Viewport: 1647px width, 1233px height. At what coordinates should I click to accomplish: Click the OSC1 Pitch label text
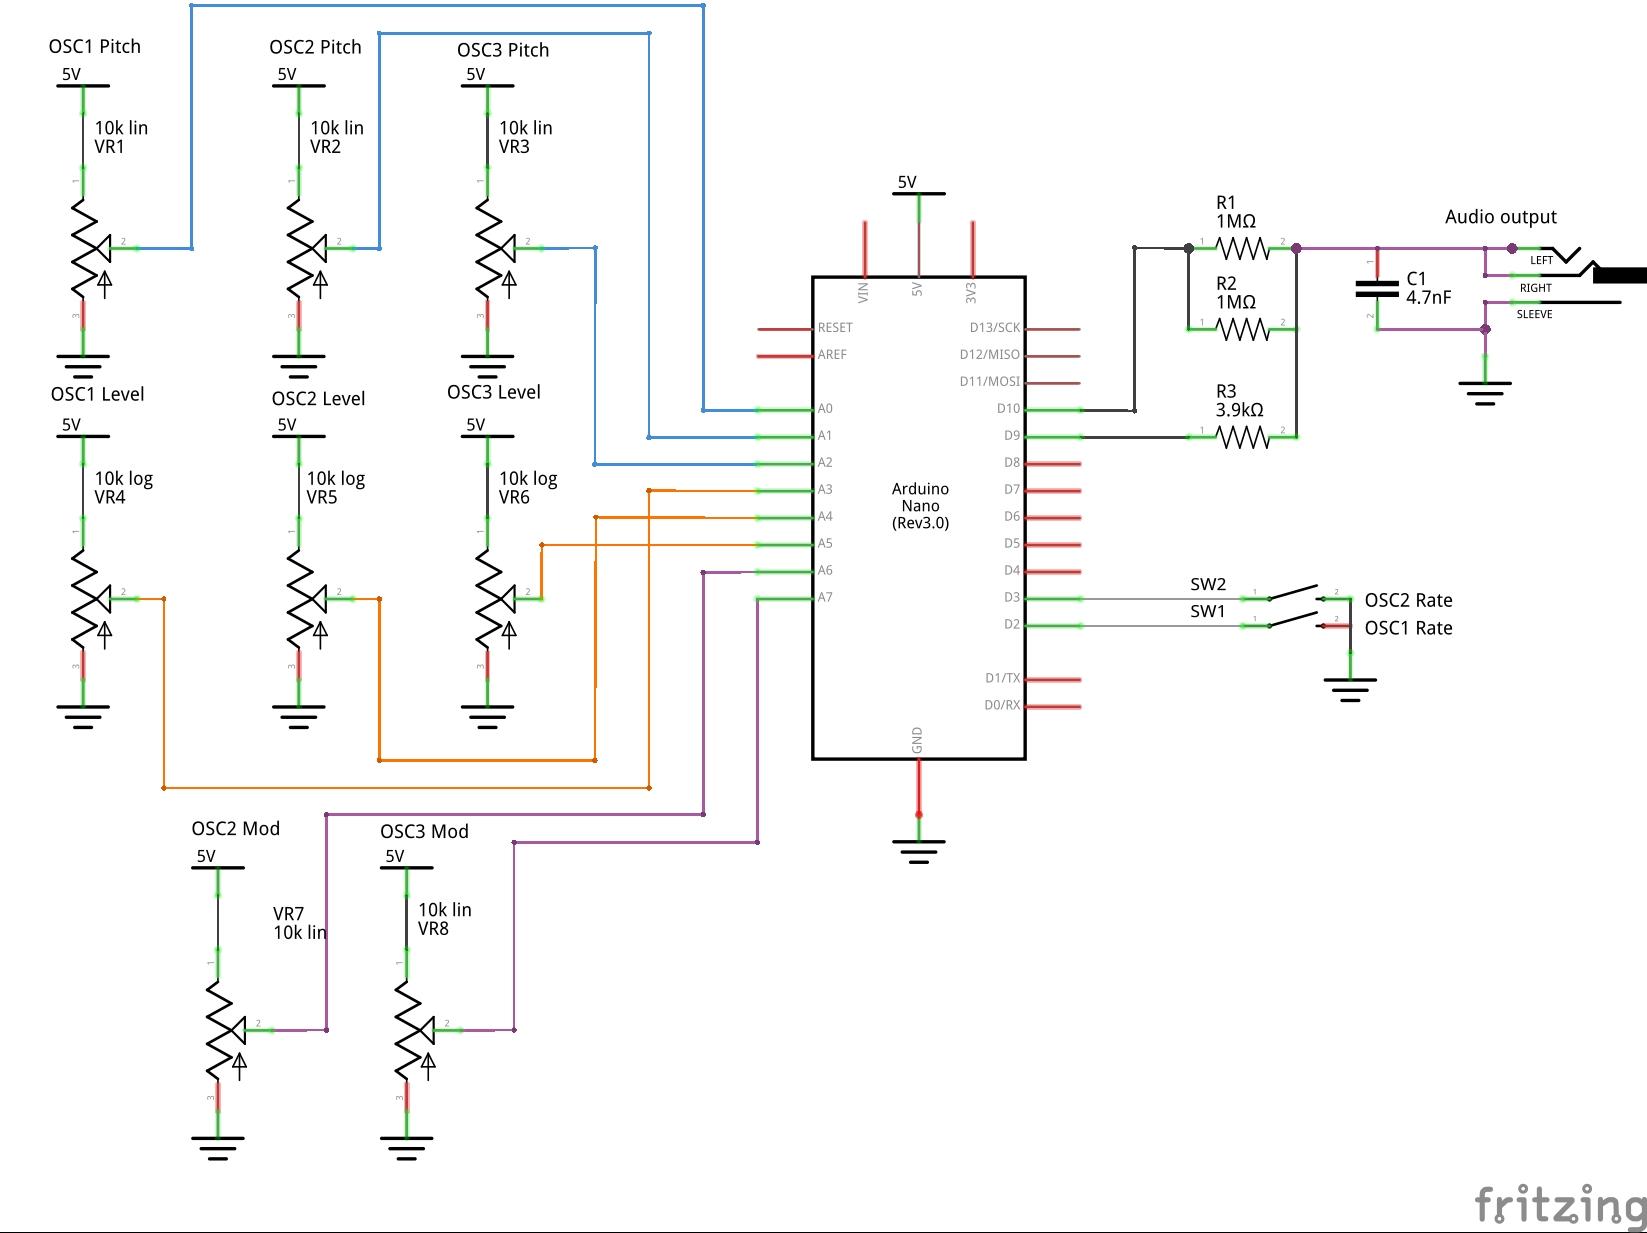[x=94, y=46]
